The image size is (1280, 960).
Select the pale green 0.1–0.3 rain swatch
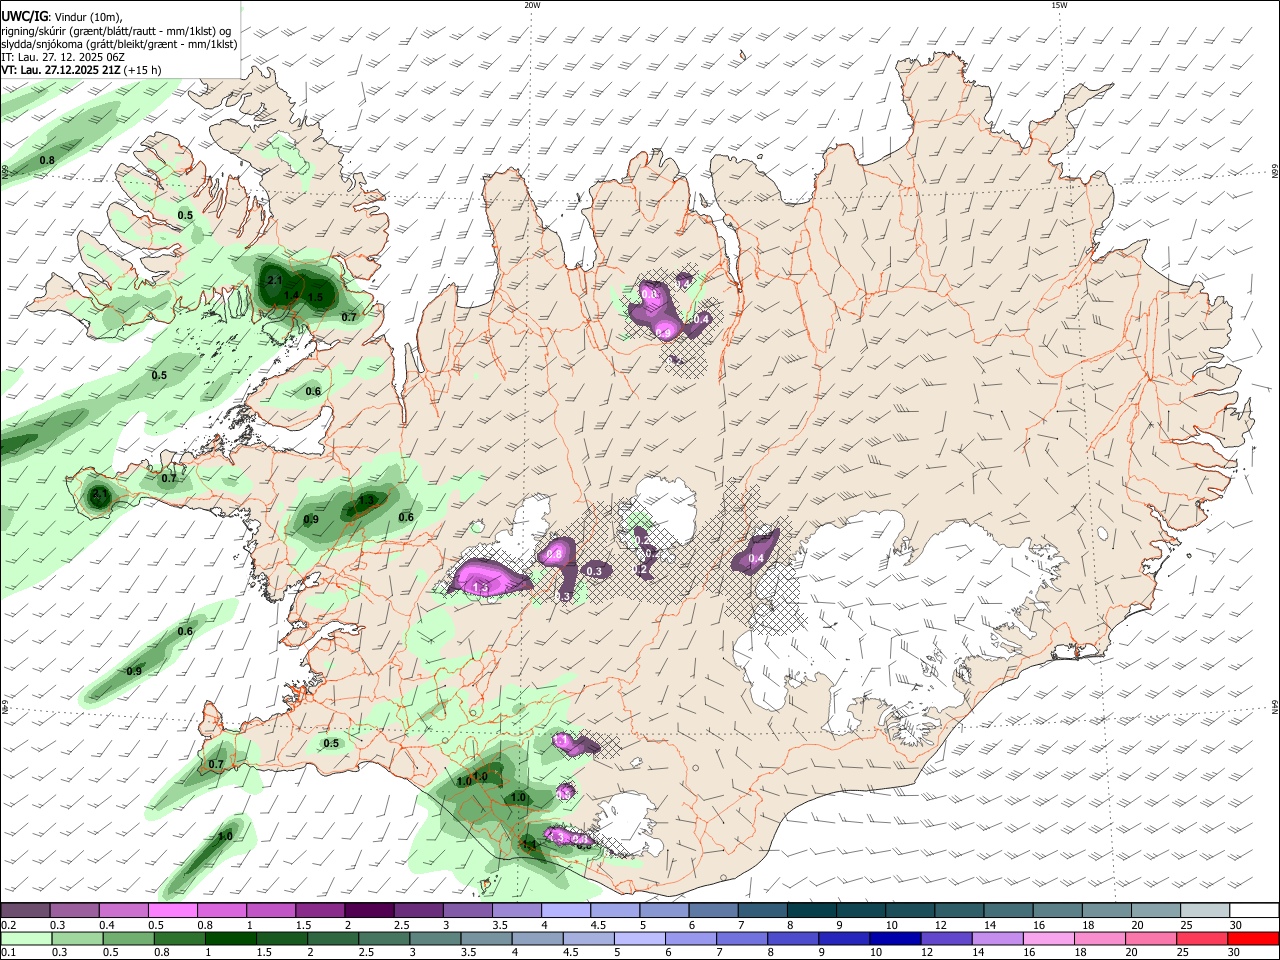click(26, 938)
